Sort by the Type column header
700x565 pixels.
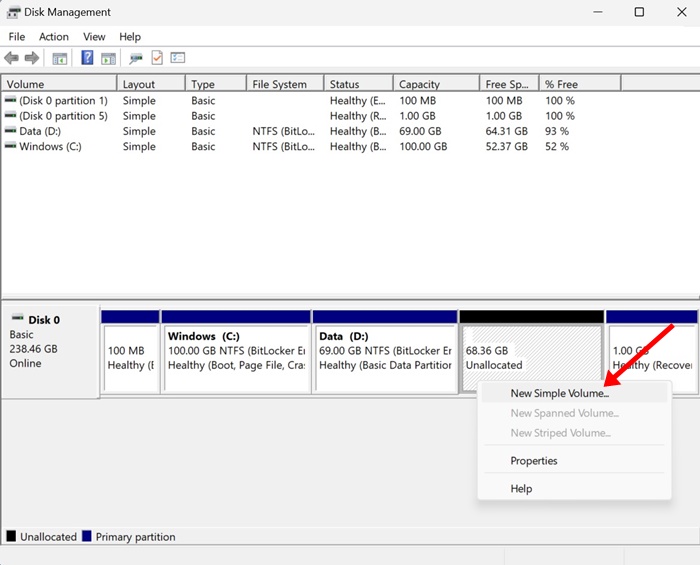[216, 84]
